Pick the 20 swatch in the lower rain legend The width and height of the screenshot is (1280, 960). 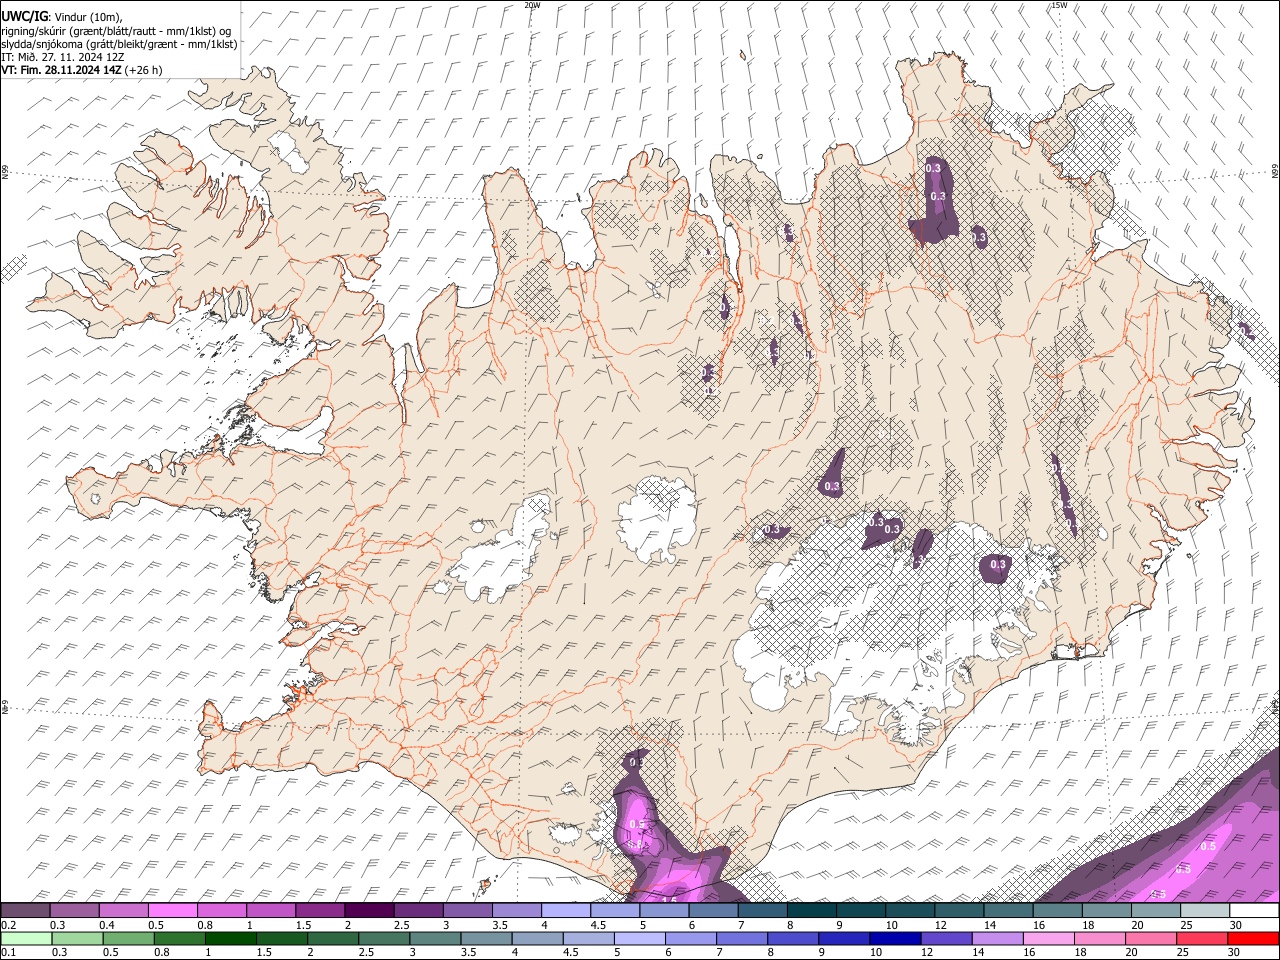click(x=1150, y=938)
